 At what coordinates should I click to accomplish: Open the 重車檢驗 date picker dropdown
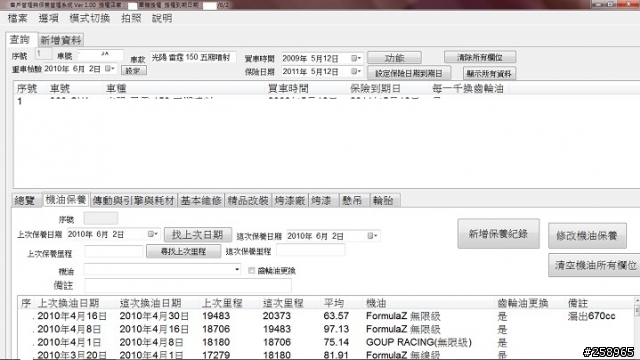click(110, 69)
